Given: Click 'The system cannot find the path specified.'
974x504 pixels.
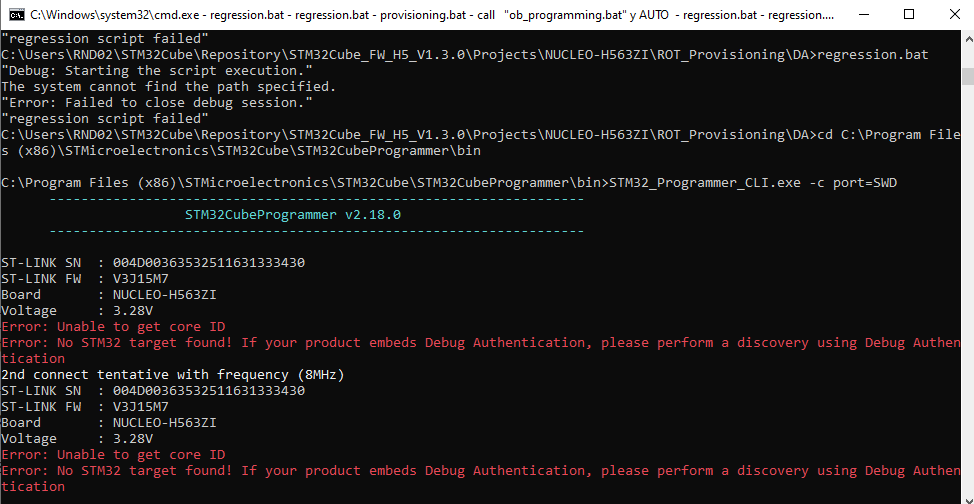Looking at the screenshot, I should coord(168,87).
